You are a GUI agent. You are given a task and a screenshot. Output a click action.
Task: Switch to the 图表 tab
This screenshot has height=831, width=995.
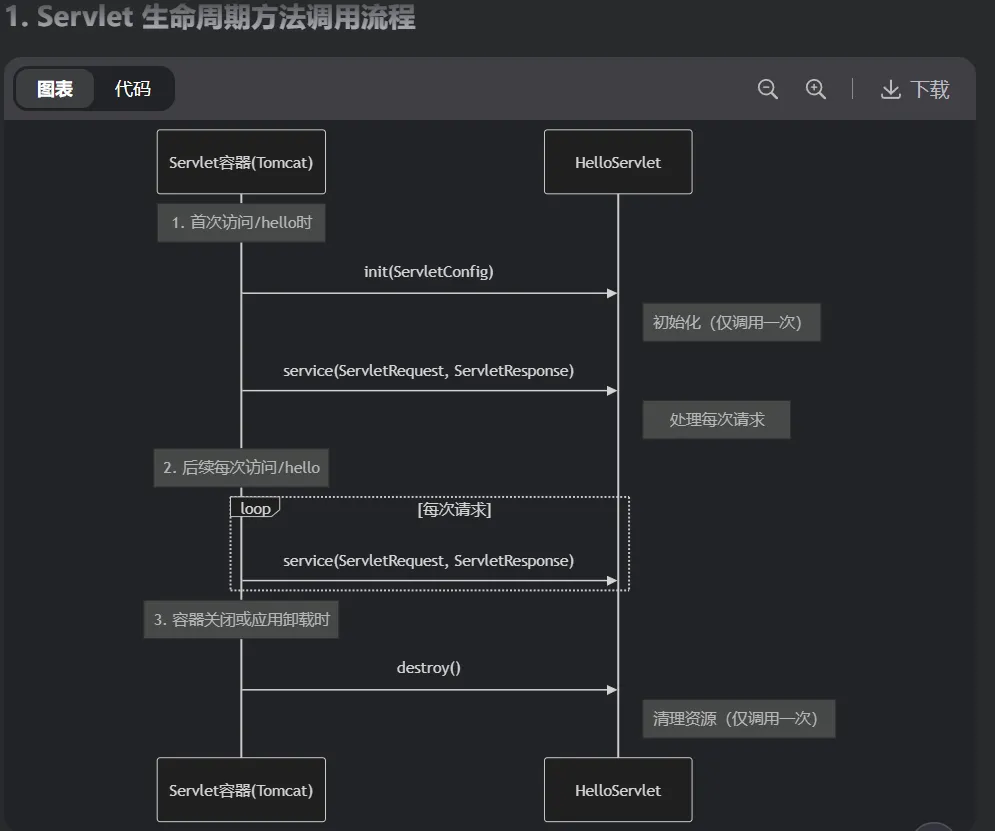[55, 89]
